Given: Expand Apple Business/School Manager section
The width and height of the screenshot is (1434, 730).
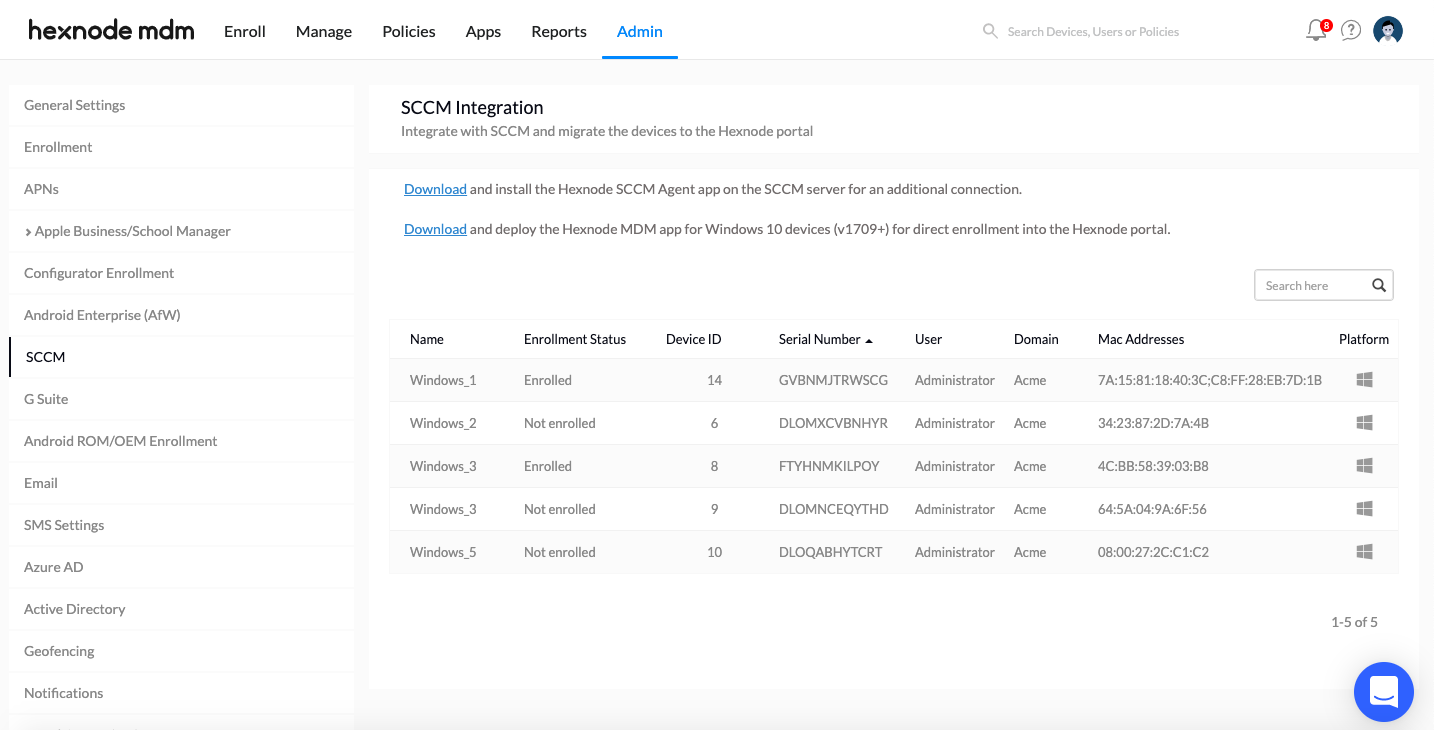Looking at the screenshot, I should [28, 231].
